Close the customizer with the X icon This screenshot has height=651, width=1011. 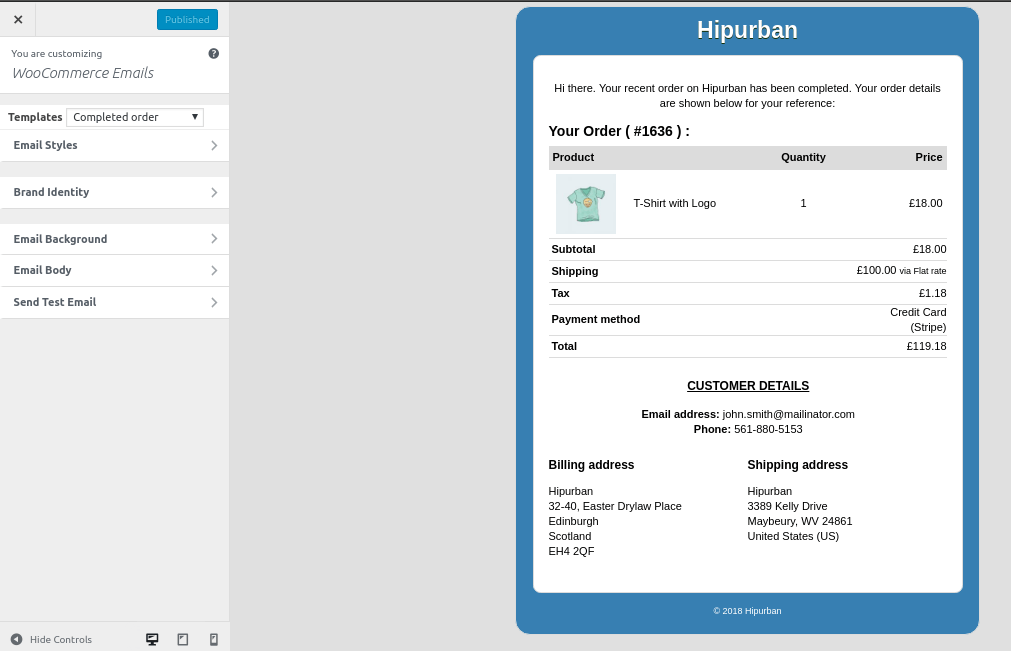18,19
